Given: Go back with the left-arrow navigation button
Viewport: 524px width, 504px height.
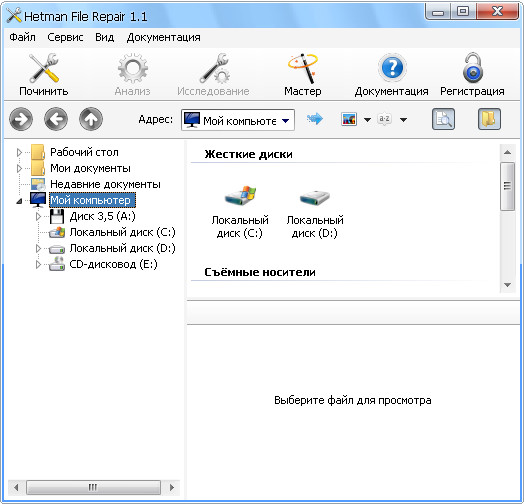Looking at the screenshot, I should tap(56, 119).
